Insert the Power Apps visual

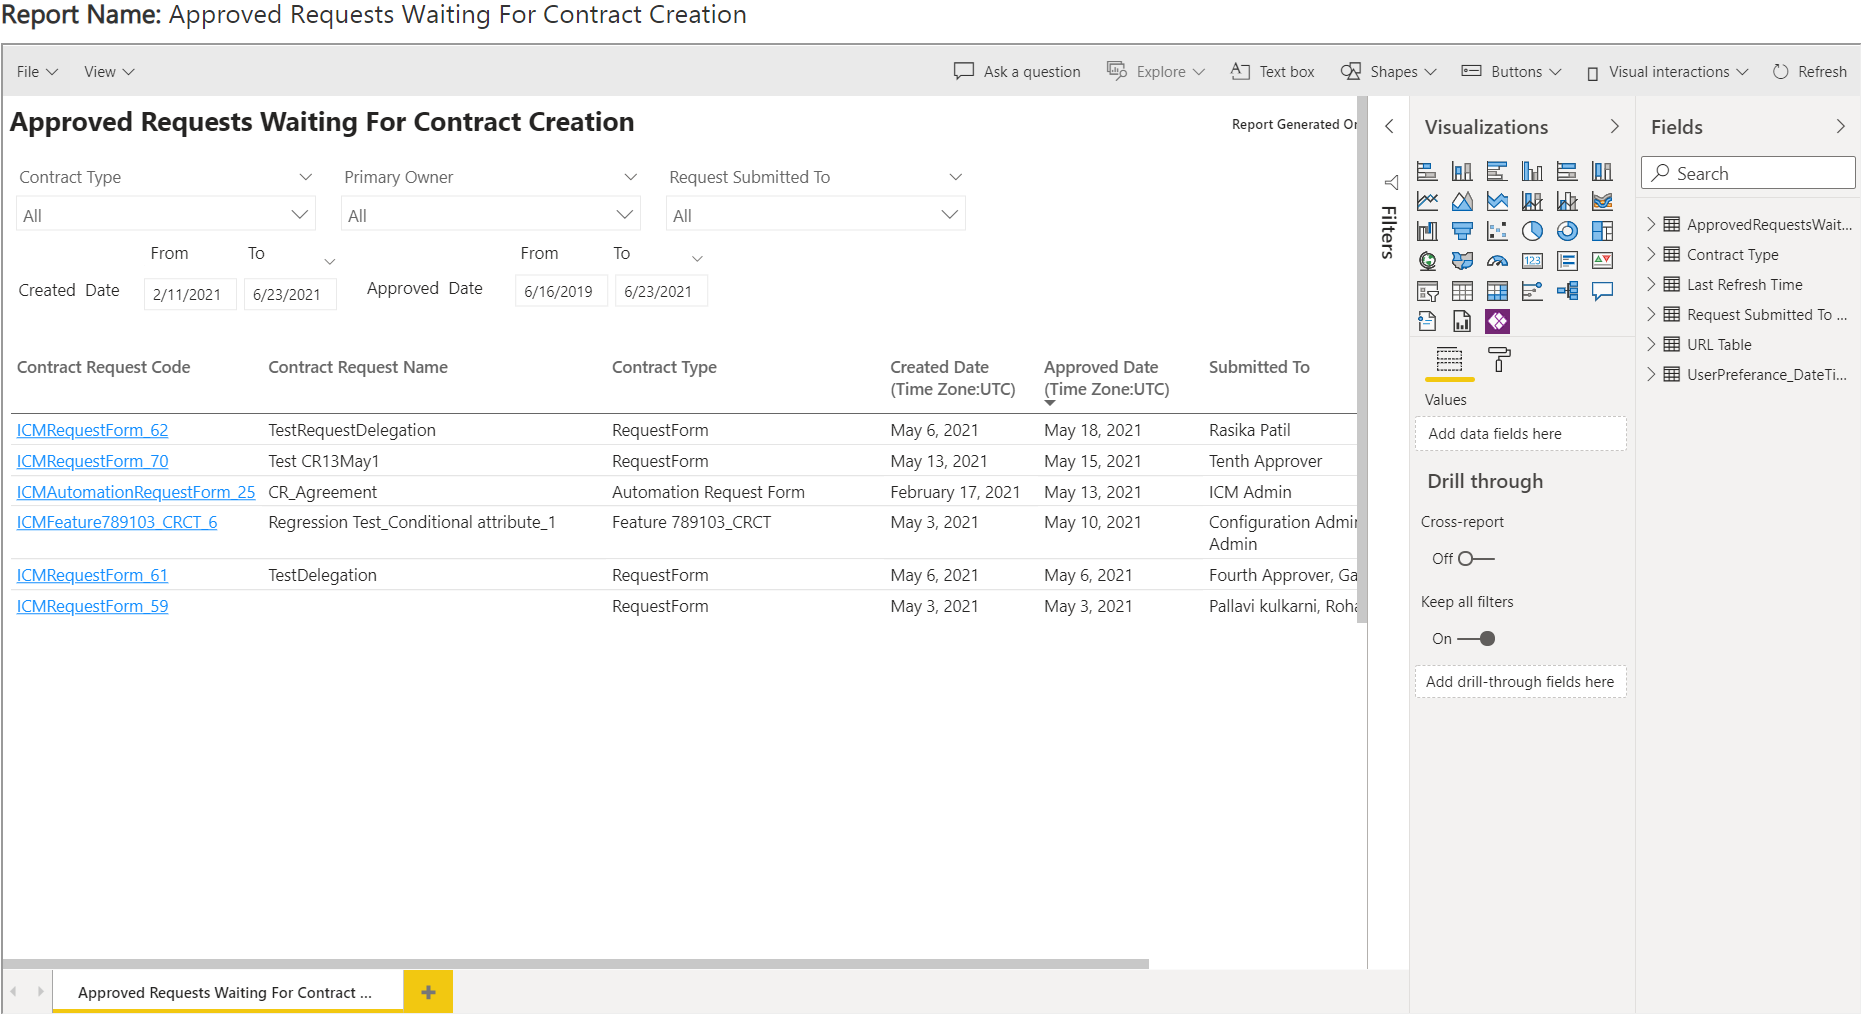[1497, 322]
